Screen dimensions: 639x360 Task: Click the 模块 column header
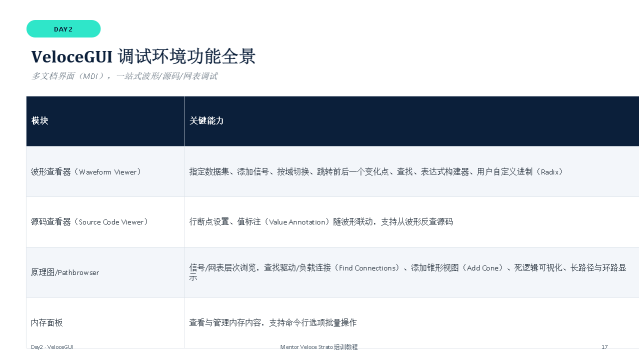point(105,121)
